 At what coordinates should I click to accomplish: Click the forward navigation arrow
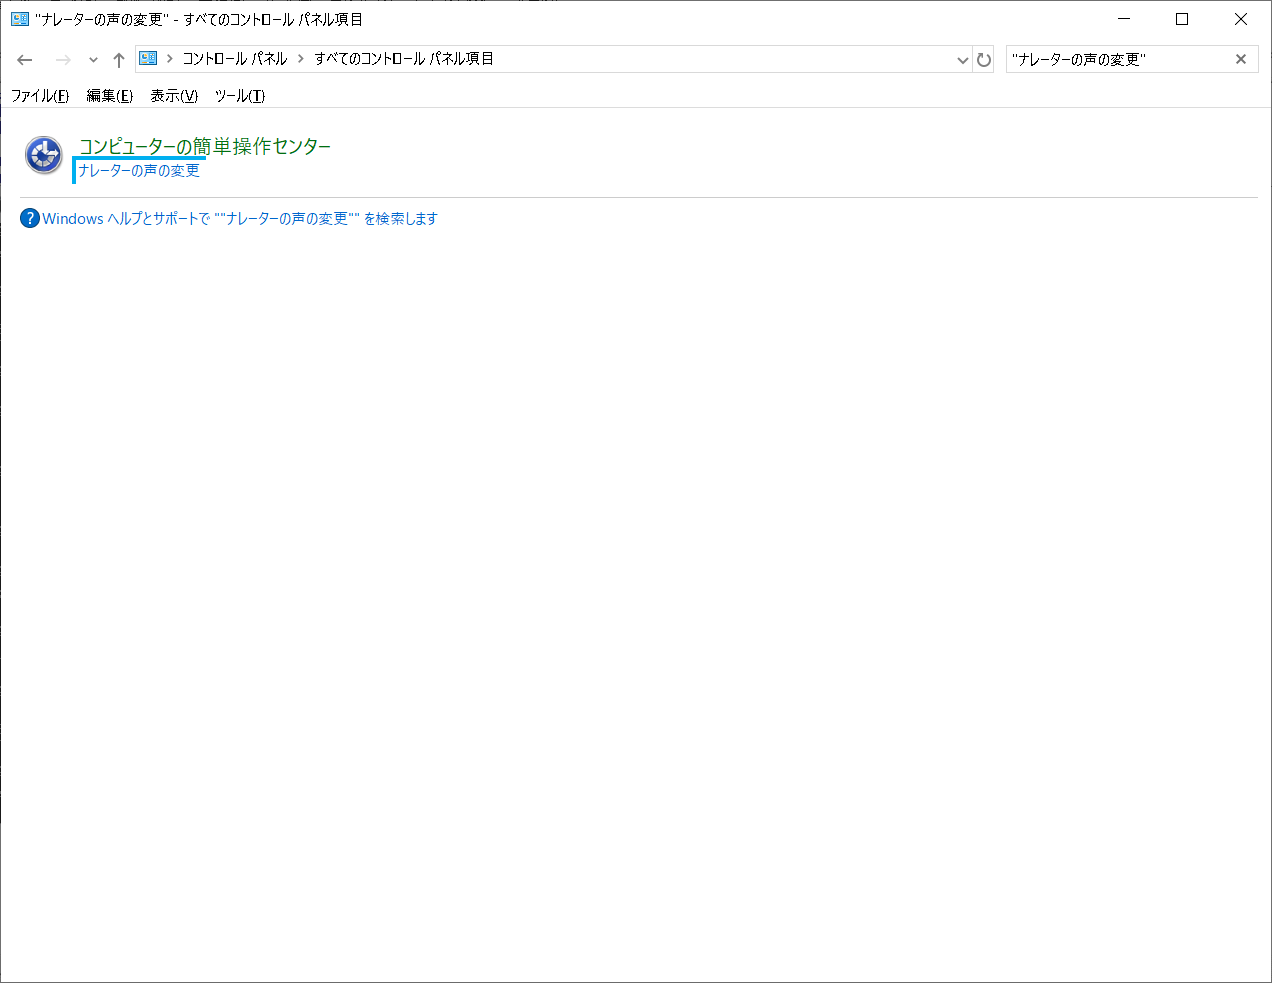click(63, 60)
